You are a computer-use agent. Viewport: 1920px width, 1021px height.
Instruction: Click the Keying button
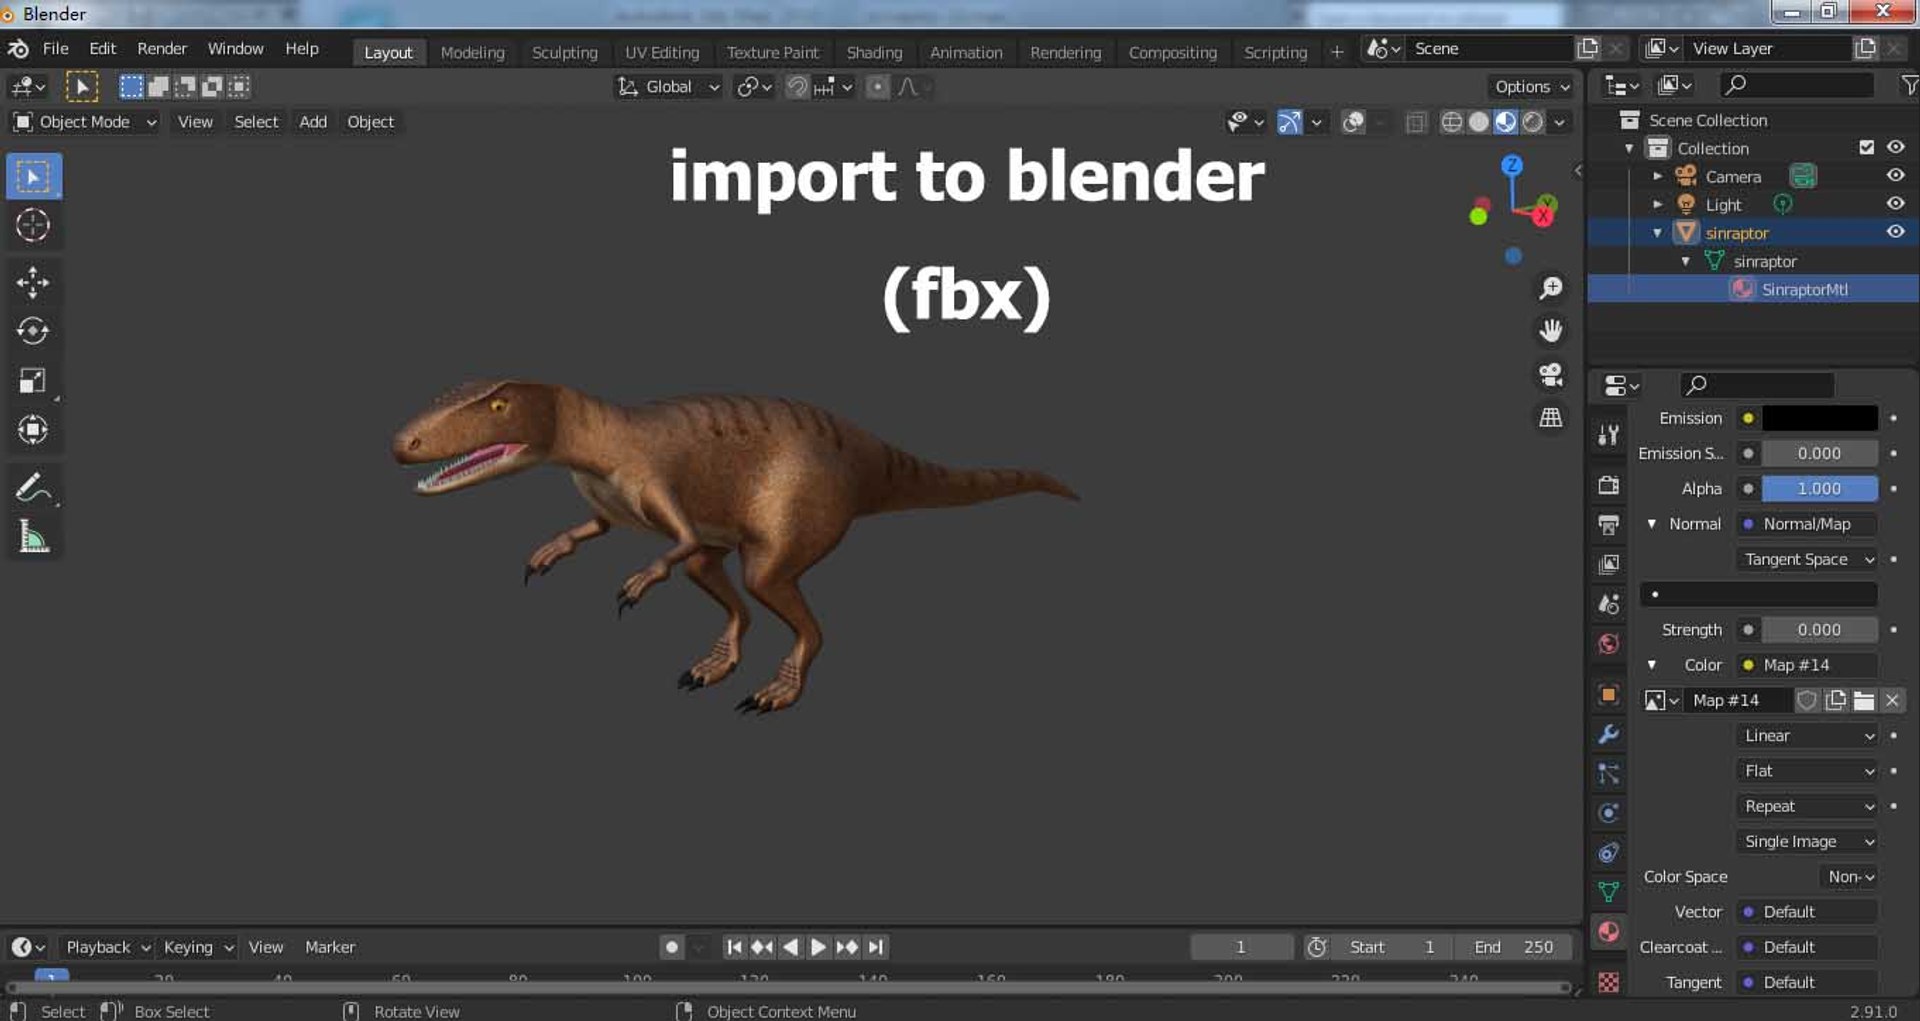197,947
